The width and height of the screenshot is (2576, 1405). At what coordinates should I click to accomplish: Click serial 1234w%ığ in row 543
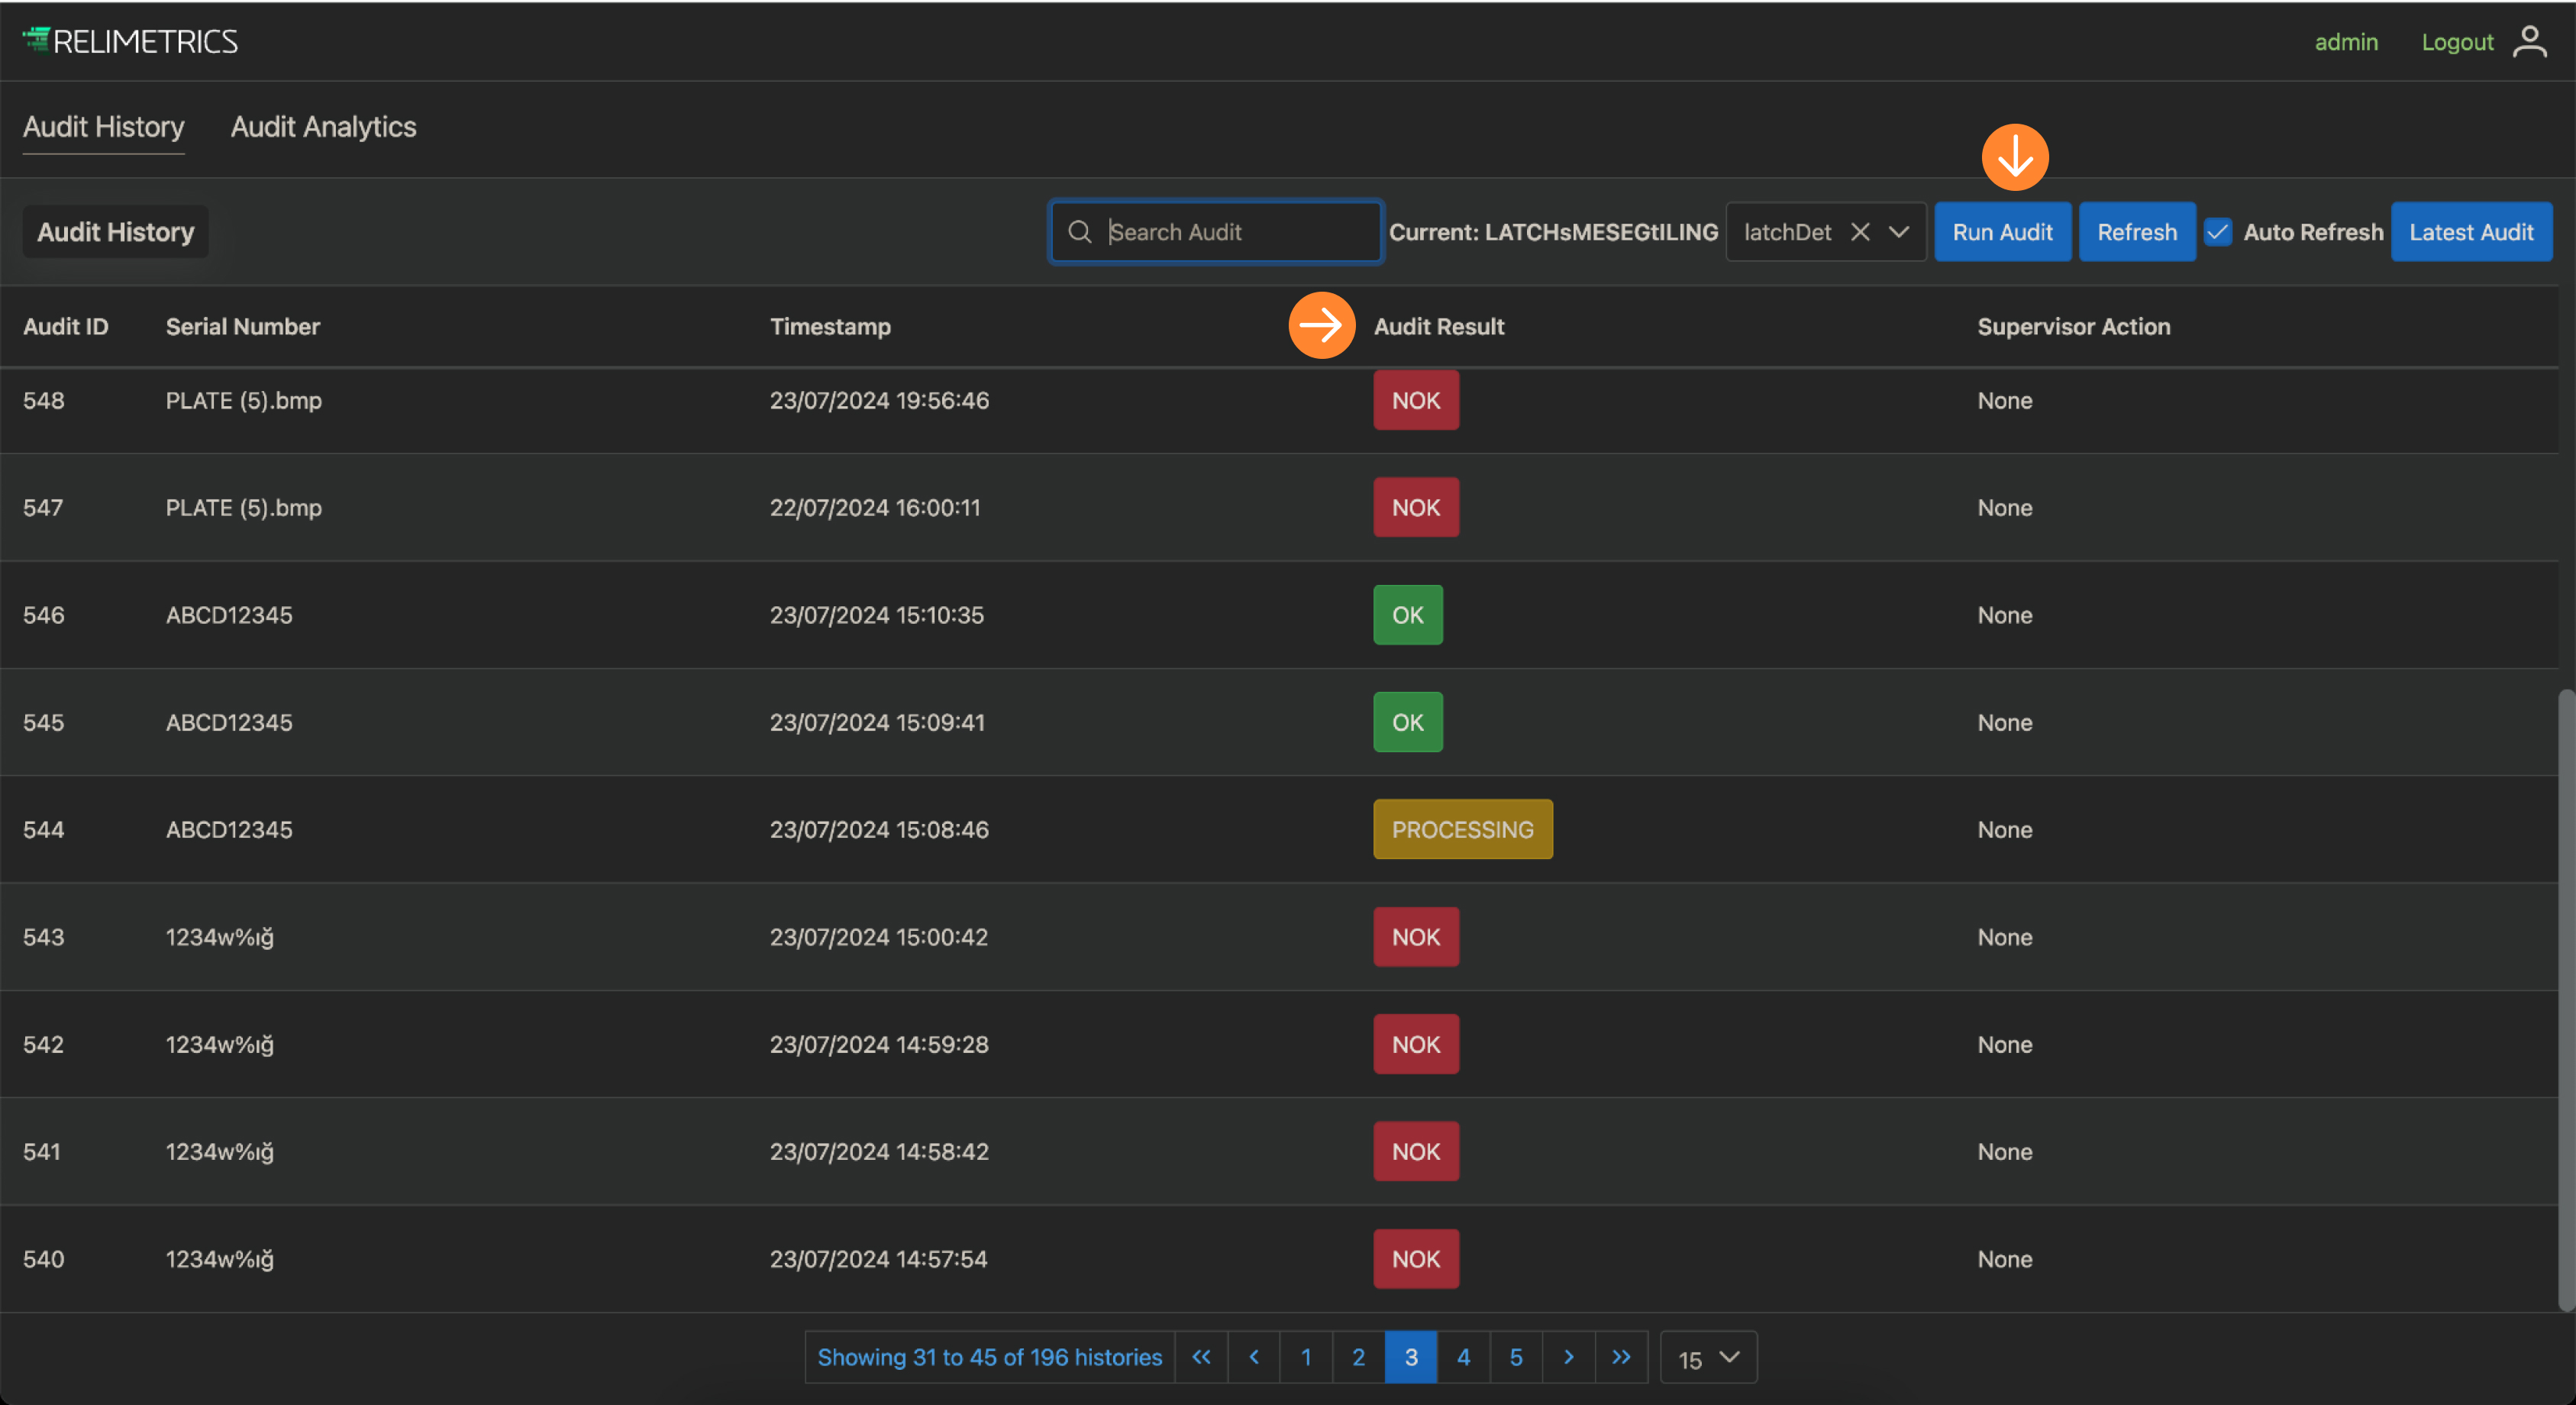[220, 937]
